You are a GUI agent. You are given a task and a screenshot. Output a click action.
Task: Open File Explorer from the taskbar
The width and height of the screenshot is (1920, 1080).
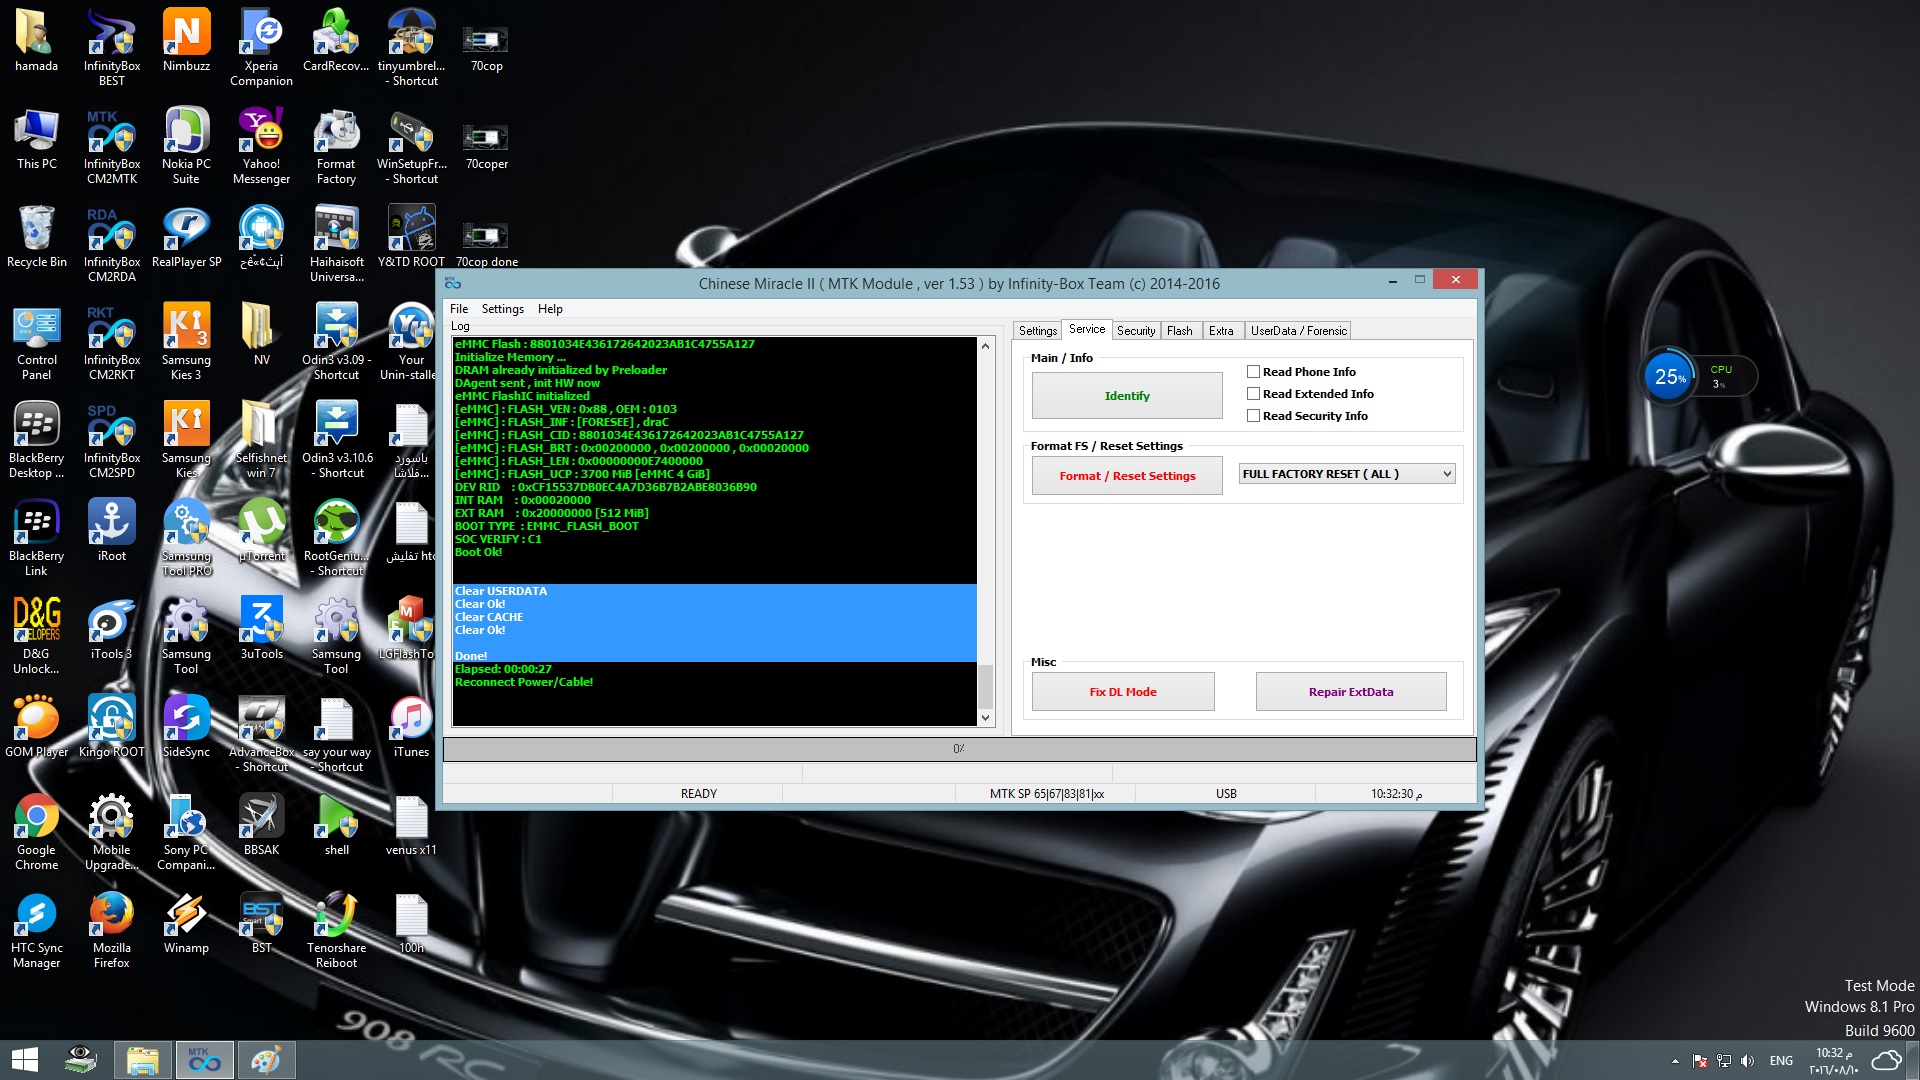[x=143, y=1060]
